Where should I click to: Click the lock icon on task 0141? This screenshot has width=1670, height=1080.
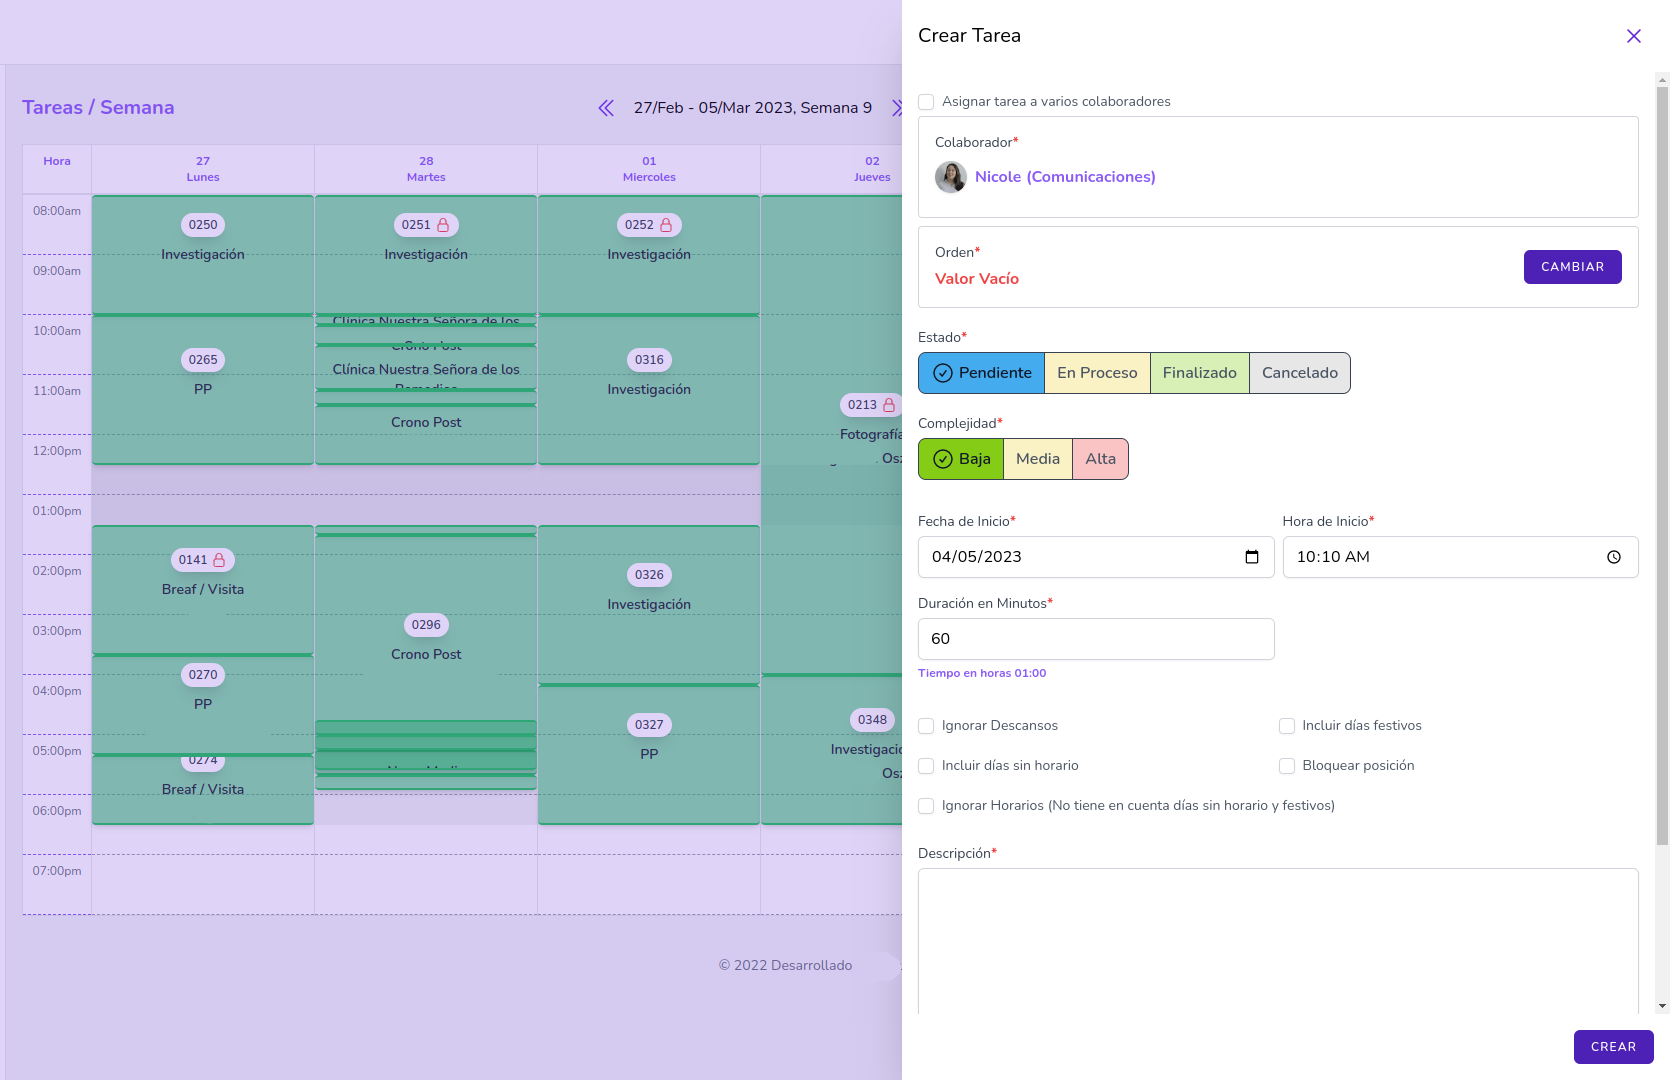tap(219, 560)
